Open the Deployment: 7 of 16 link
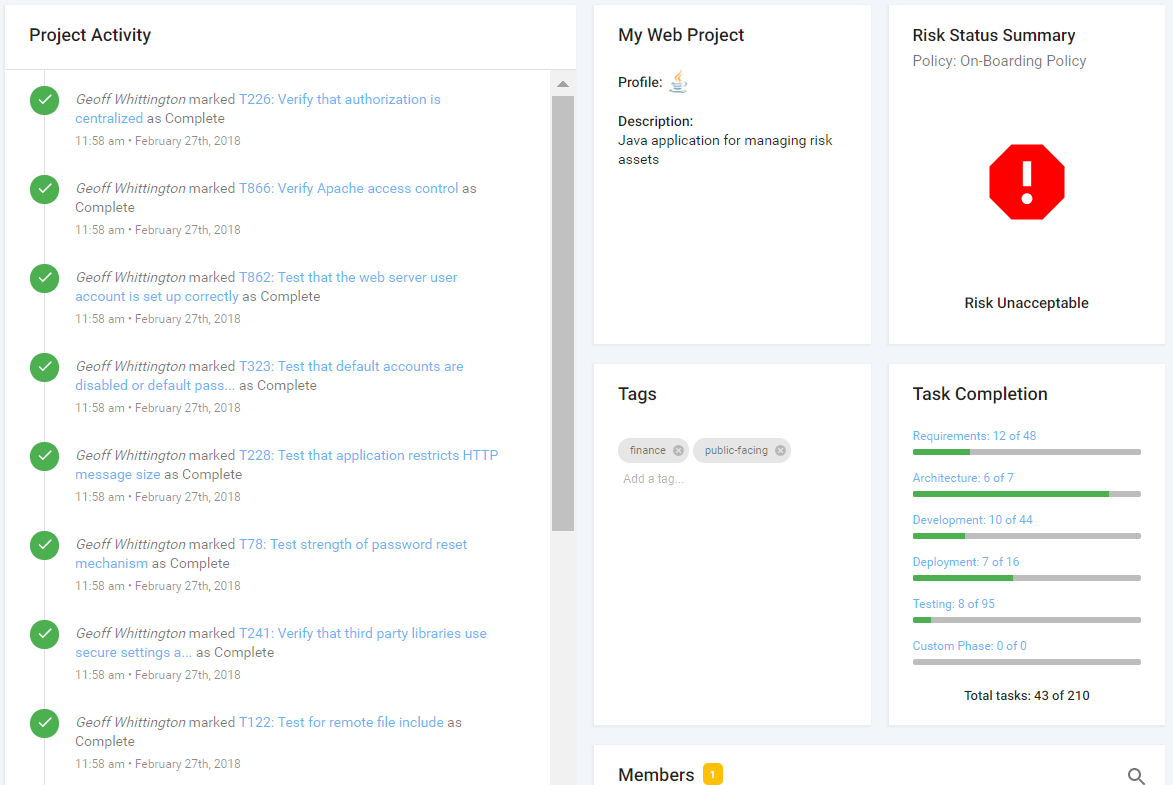The height and width of the screenshot is (785, 1173). (965, 561)
